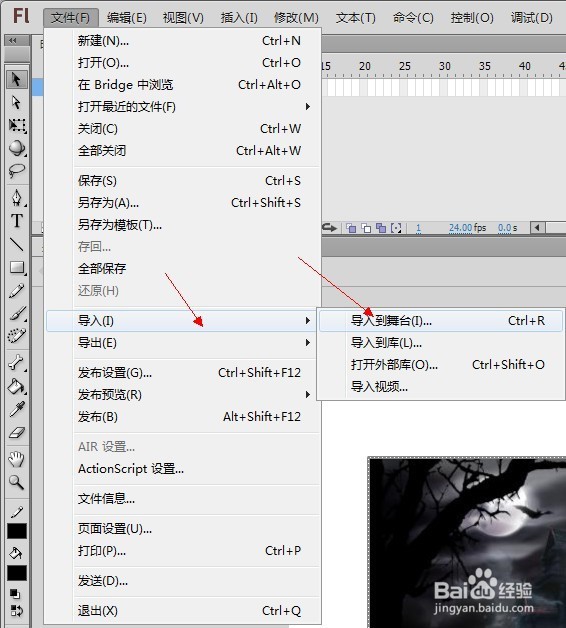Choose 另存为(A)... menu entry
This screenshot has width=566, height=628.
(x=183, y=203)
